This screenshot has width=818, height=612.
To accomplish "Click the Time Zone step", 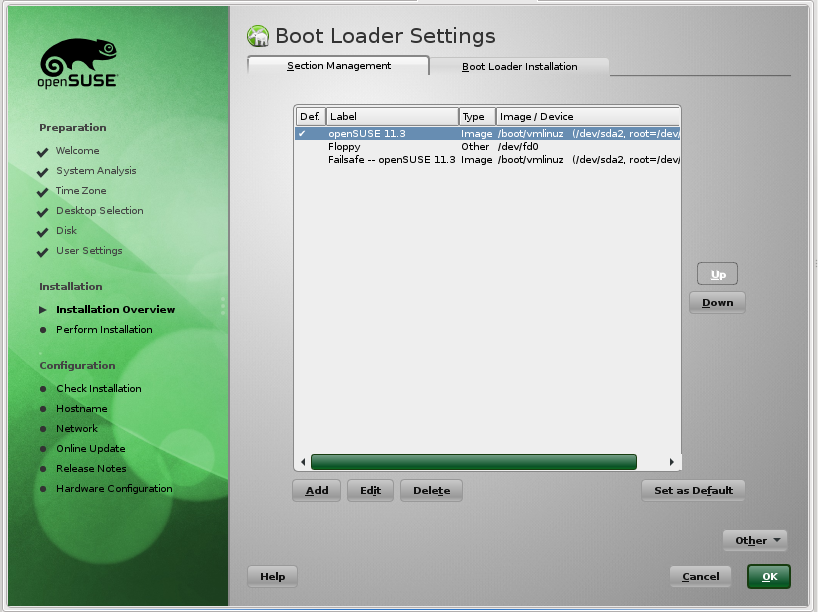I will (x=81, y=190).
